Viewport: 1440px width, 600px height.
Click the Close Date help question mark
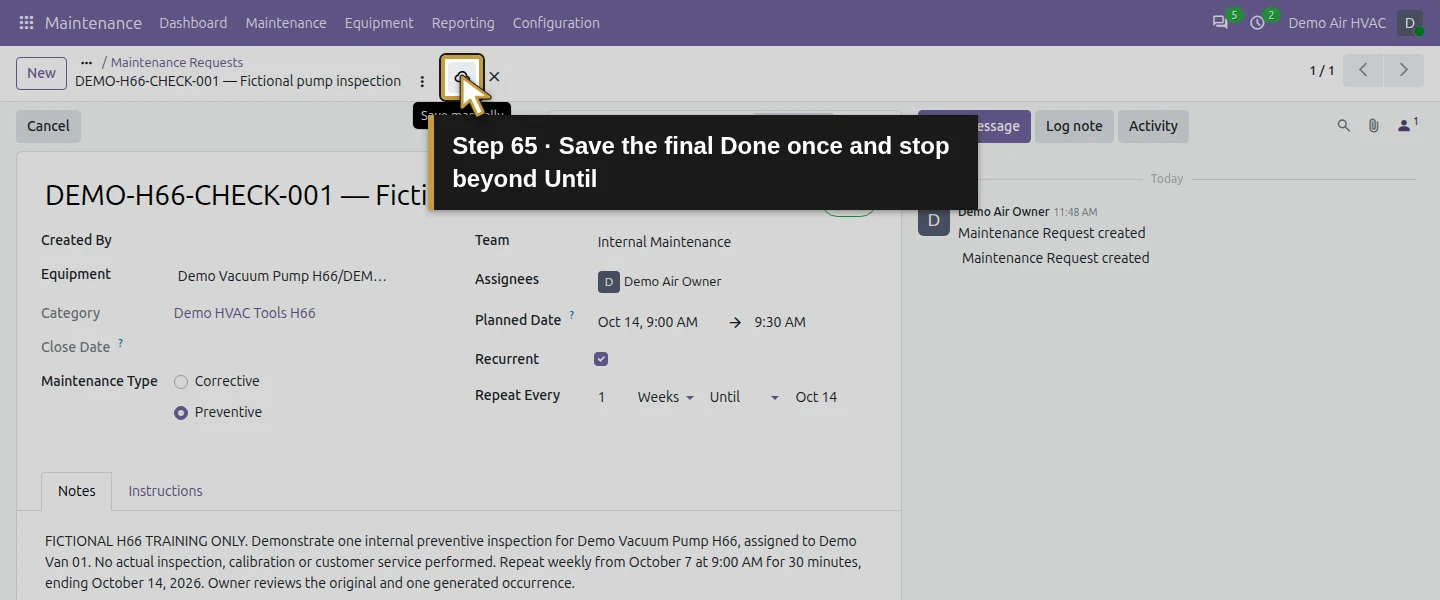(x=121, y=343)
